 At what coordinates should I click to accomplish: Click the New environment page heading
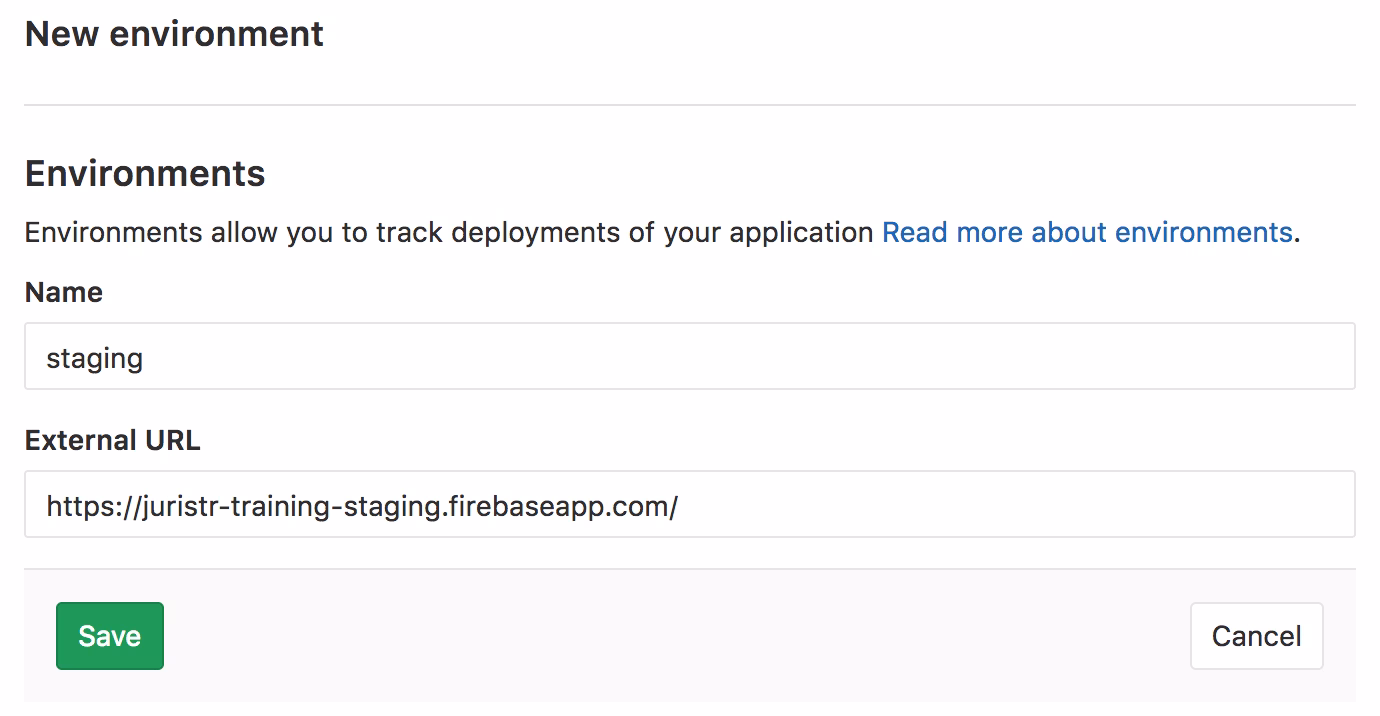pyautogui.click(x=174, y=34)
